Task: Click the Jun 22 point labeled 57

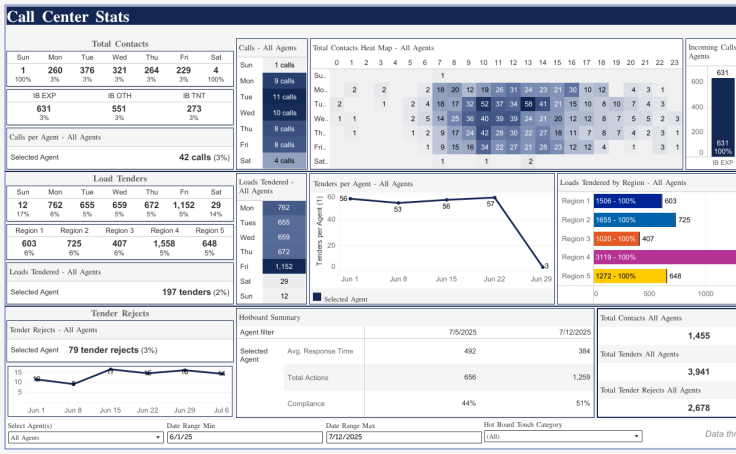Action: click(494, 198)
